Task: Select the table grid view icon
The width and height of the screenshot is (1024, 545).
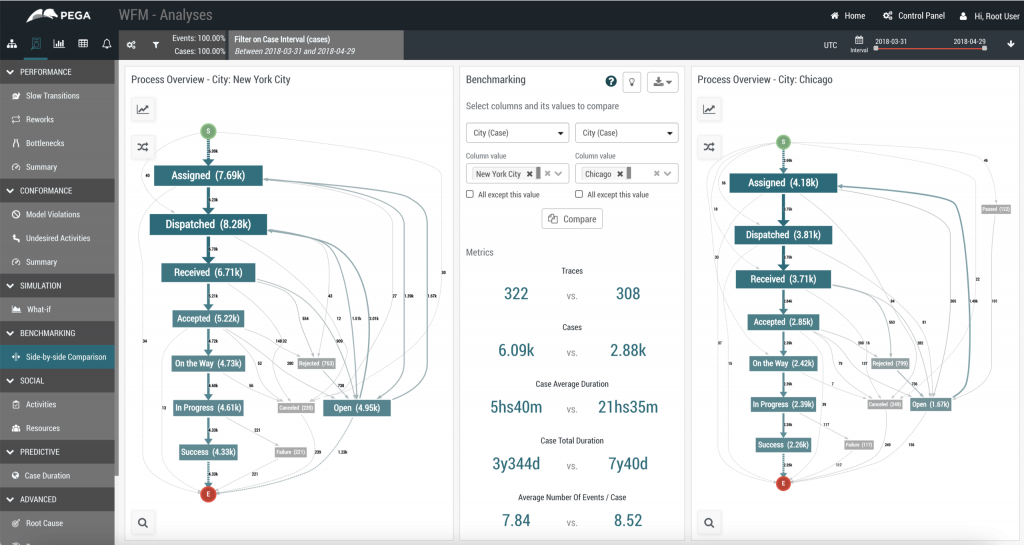Action: point(83,44)
